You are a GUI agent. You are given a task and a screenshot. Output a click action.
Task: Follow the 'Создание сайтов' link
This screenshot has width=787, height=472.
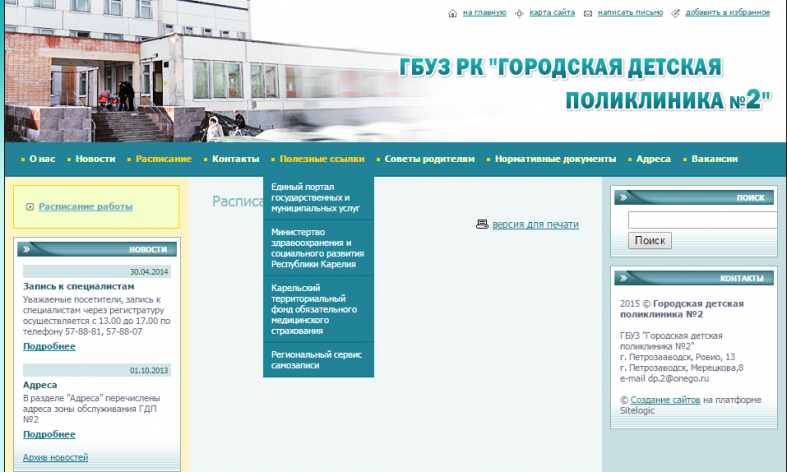pos(664,400)
